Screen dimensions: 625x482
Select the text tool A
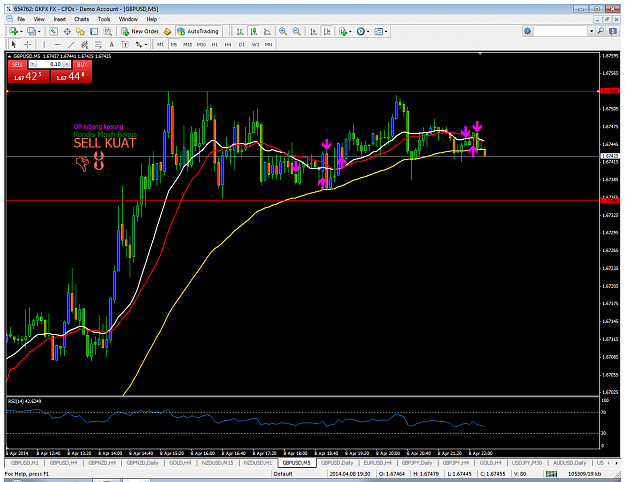point(112,44)
